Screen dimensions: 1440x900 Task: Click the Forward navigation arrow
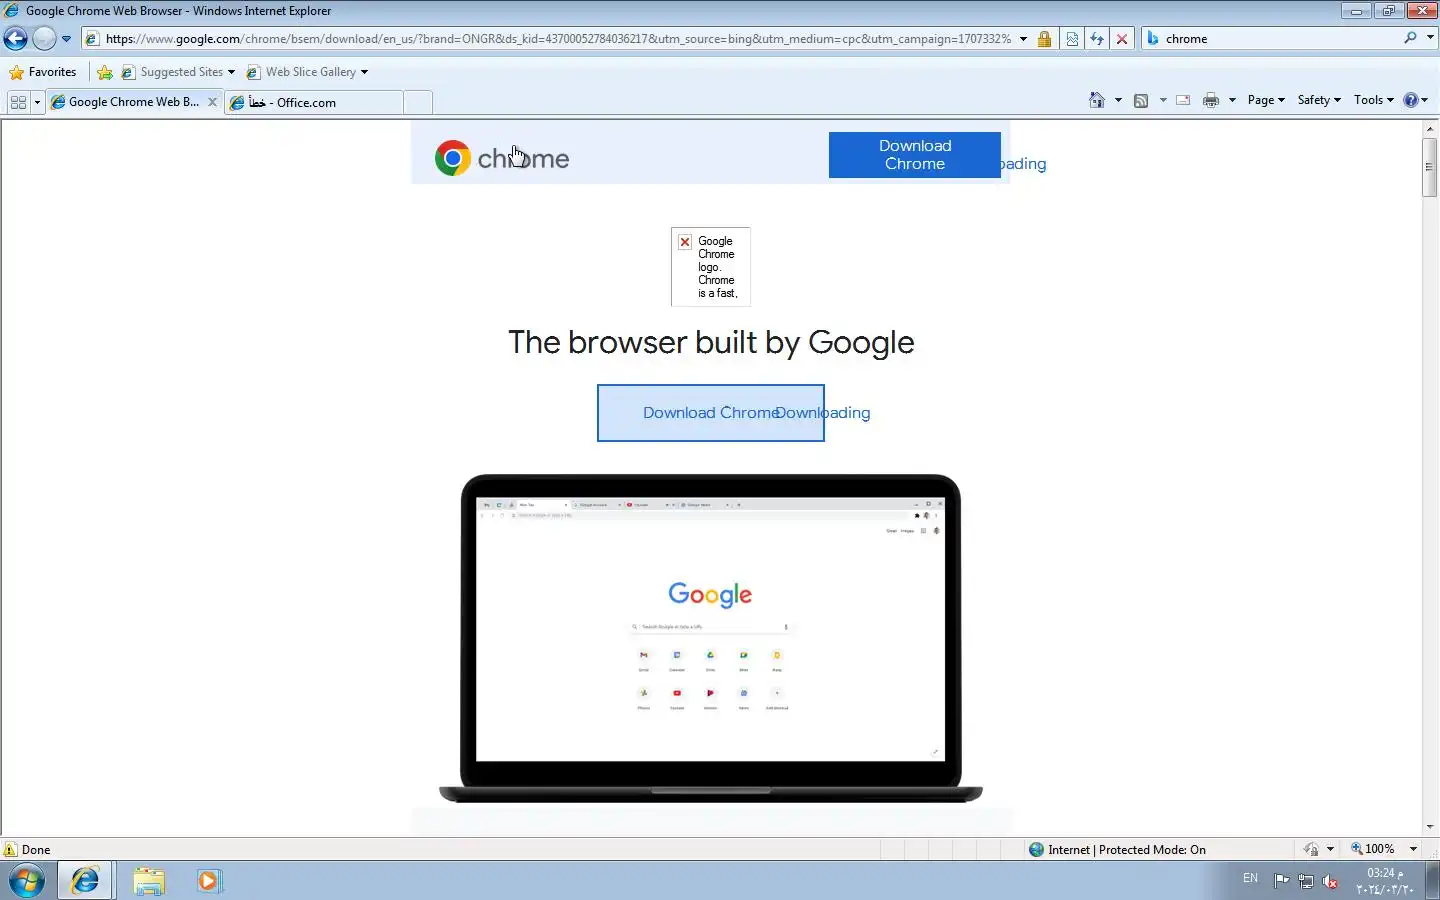click(x=44, y=39)
